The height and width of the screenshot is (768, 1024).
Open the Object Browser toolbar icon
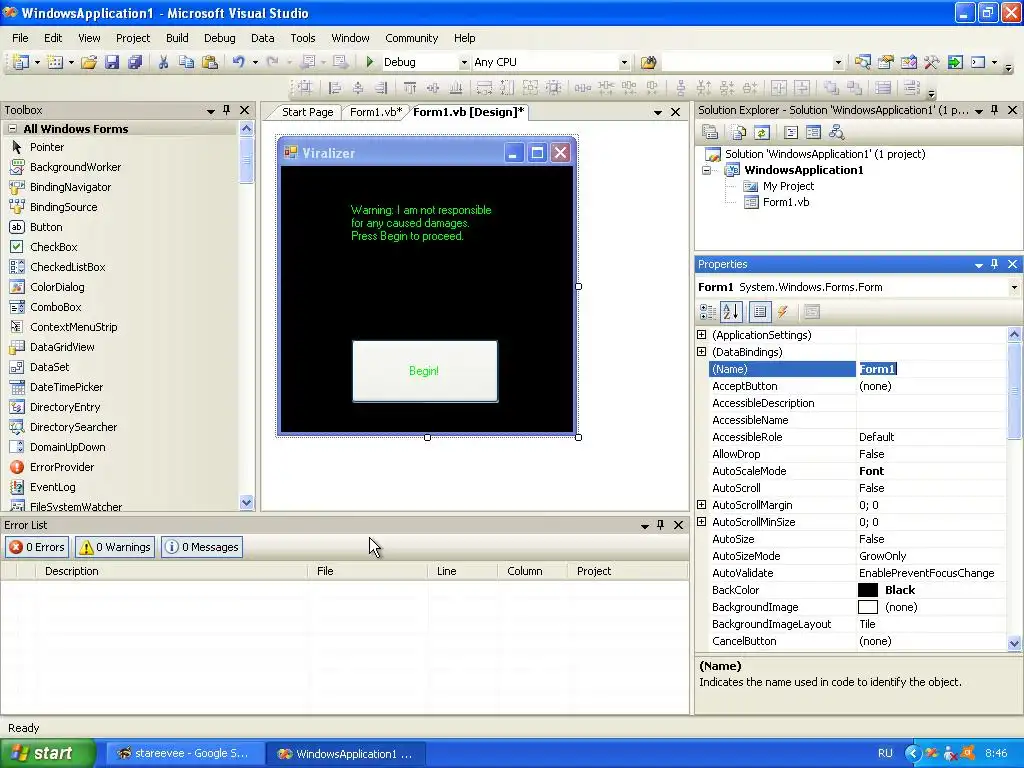coord(908,62)
